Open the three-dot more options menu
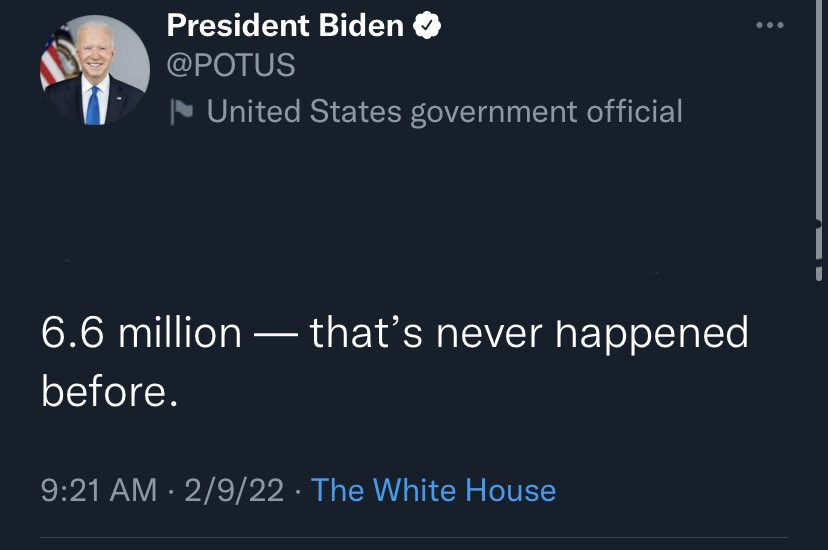This screenshot has width=828, height=550. [x=769, y=25]
